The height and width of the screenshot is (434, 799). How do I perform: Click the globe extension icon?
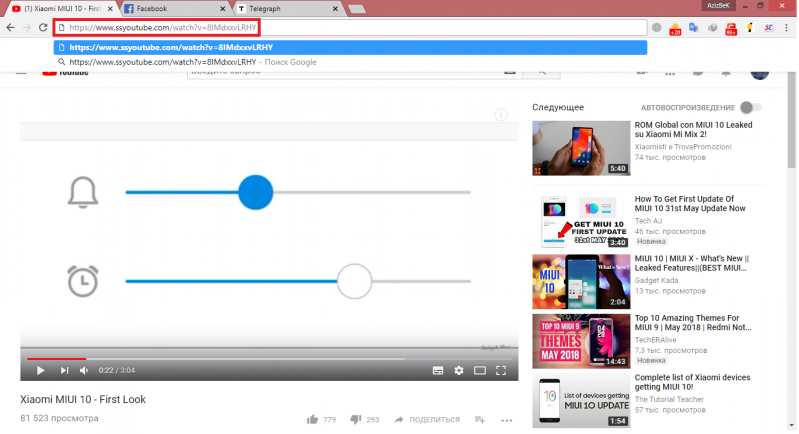[x=657, y=28]
